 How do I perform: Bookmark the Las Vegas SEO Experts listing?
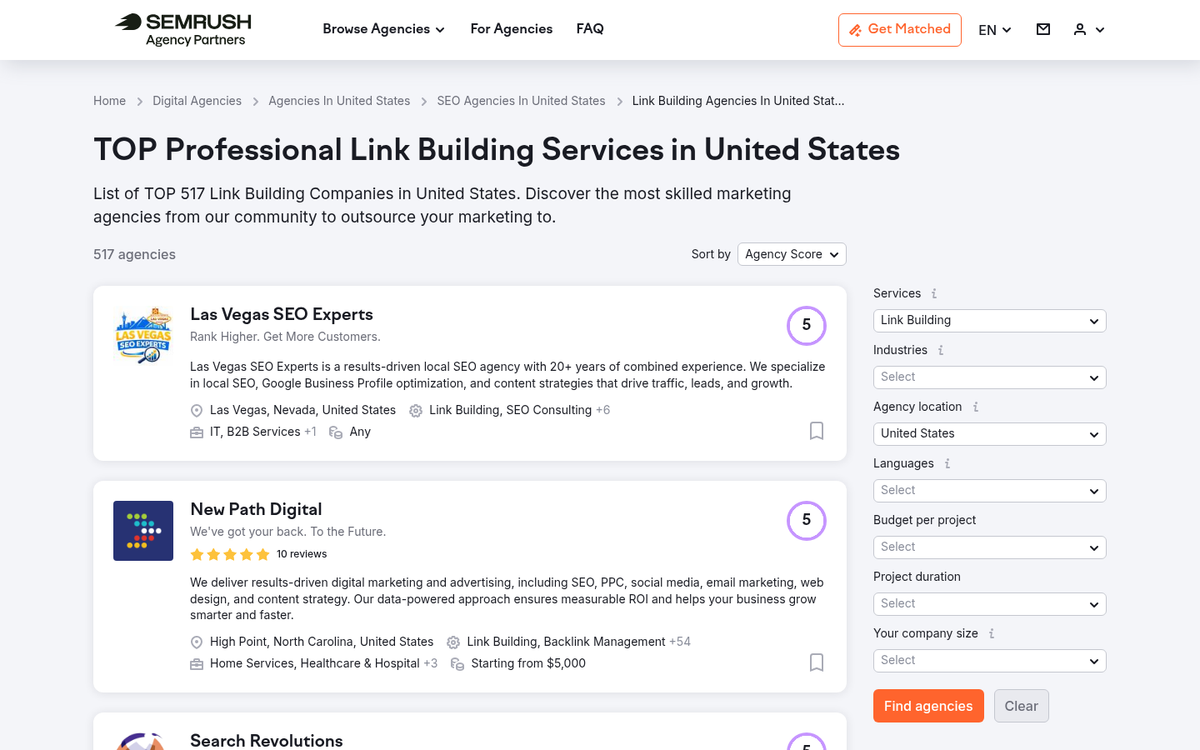tap(816, 430)
